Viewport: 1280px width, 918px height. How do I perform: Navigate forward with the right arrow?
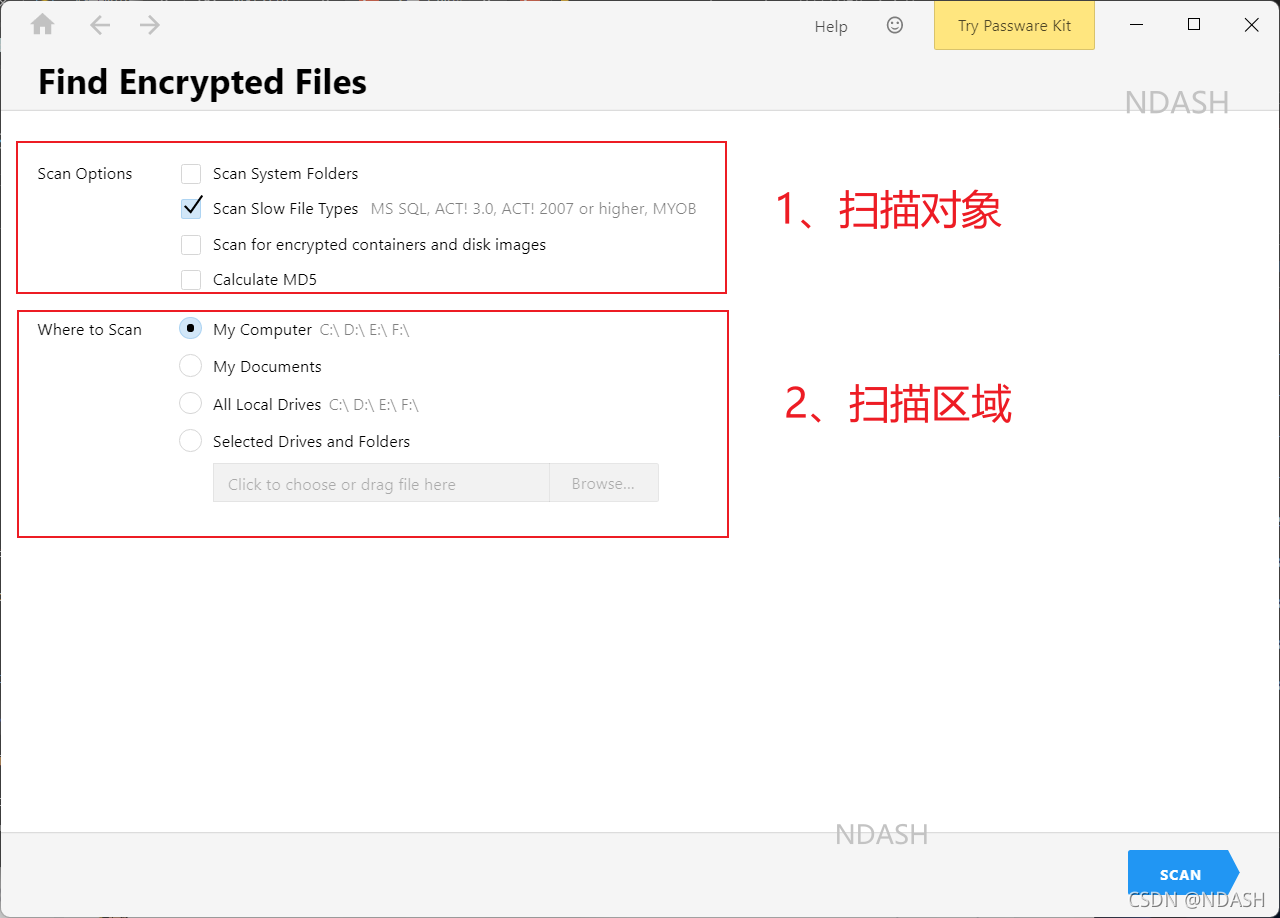coord(150,25)
